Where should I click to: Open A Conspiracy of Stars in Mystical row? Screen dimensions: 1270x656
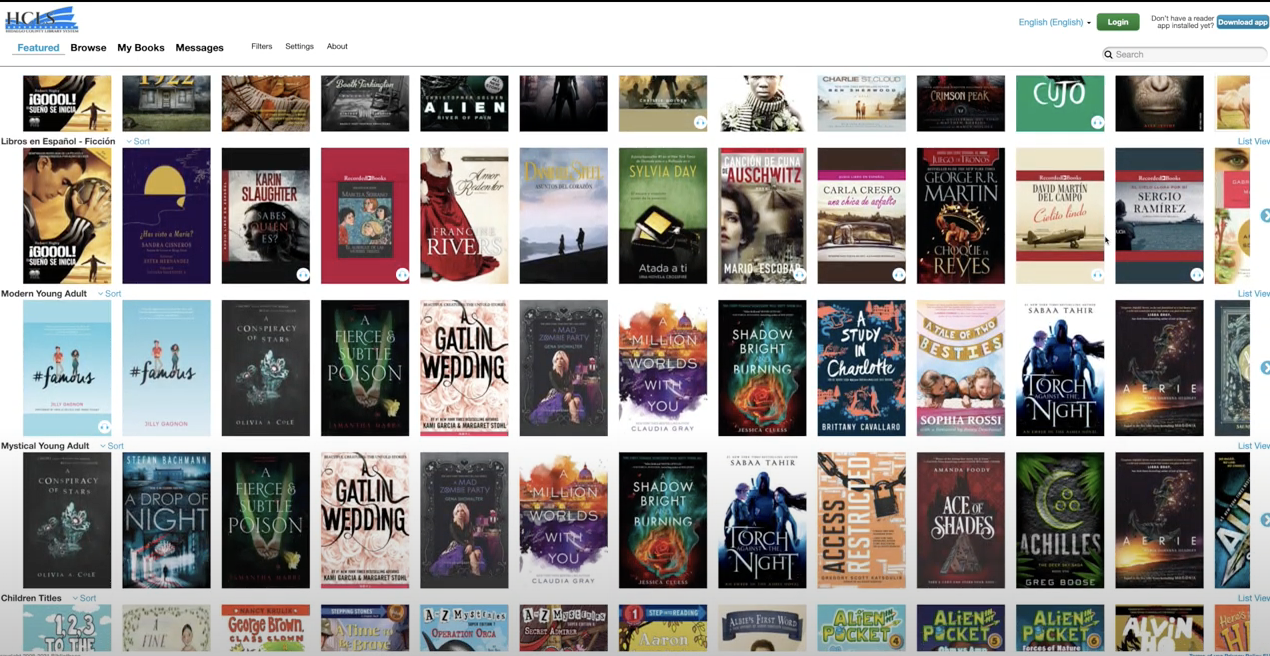point(67,520)
